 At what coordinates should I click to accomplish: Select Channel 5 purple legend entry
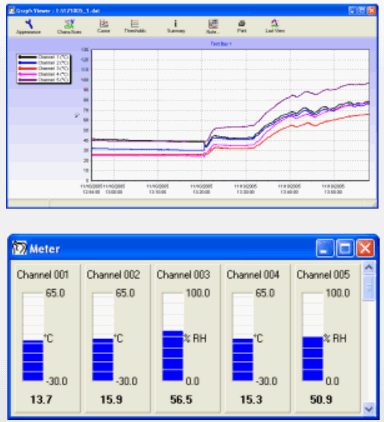[43, 80]
